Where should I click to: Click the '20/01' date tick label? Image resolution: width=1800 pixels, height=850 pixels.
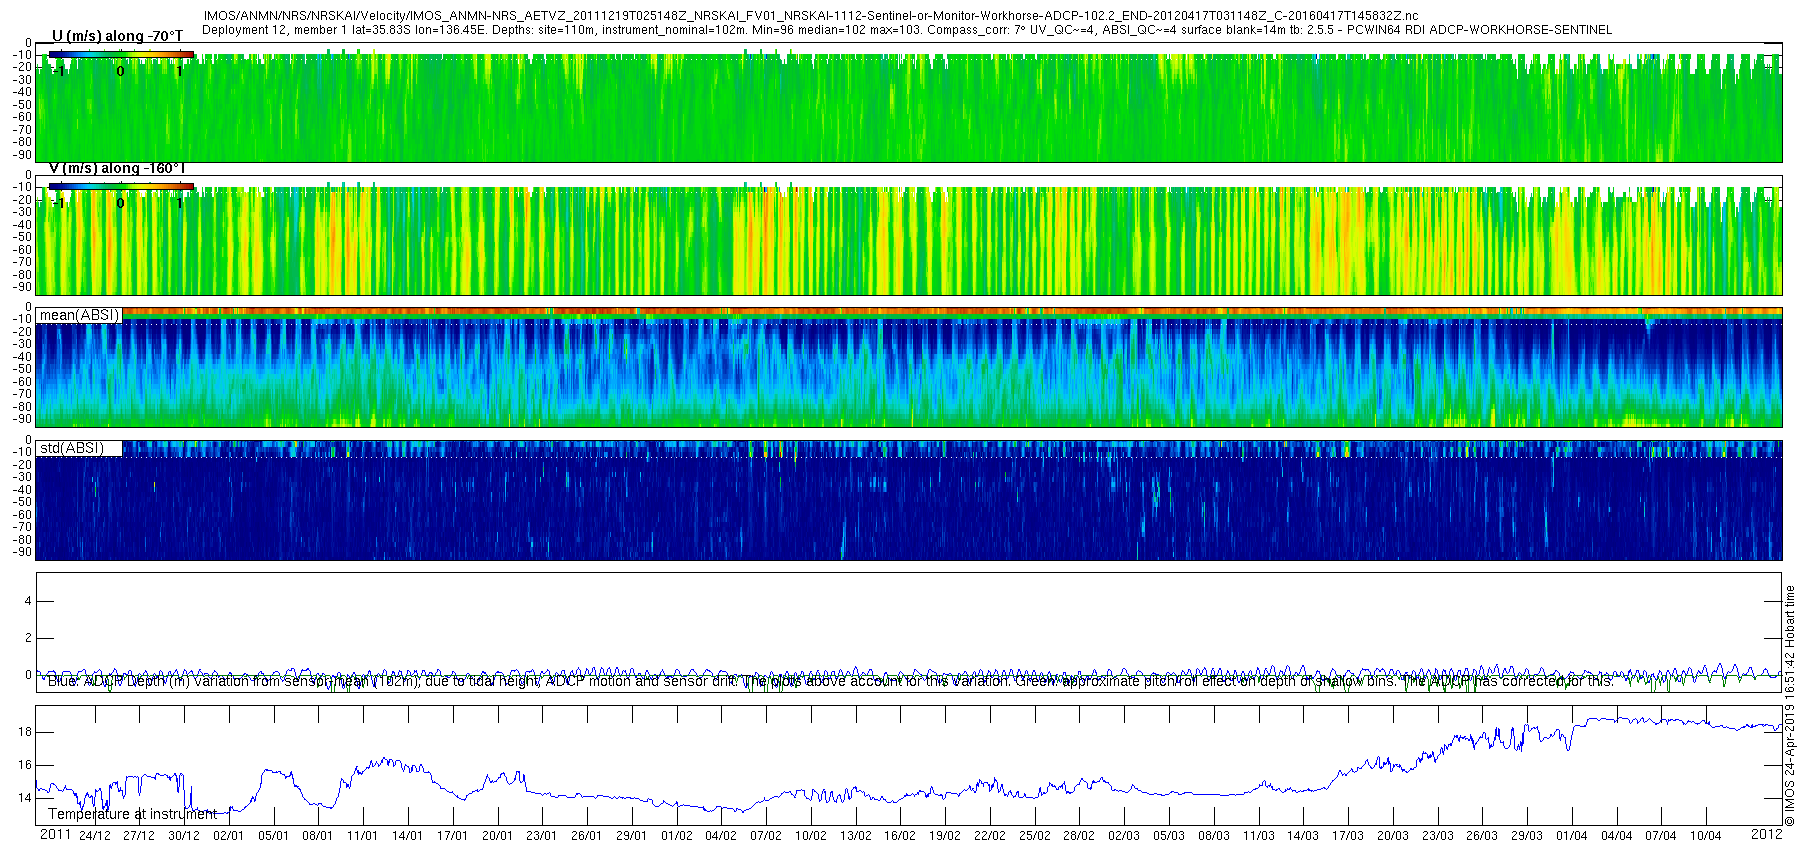tap(497, 836)
